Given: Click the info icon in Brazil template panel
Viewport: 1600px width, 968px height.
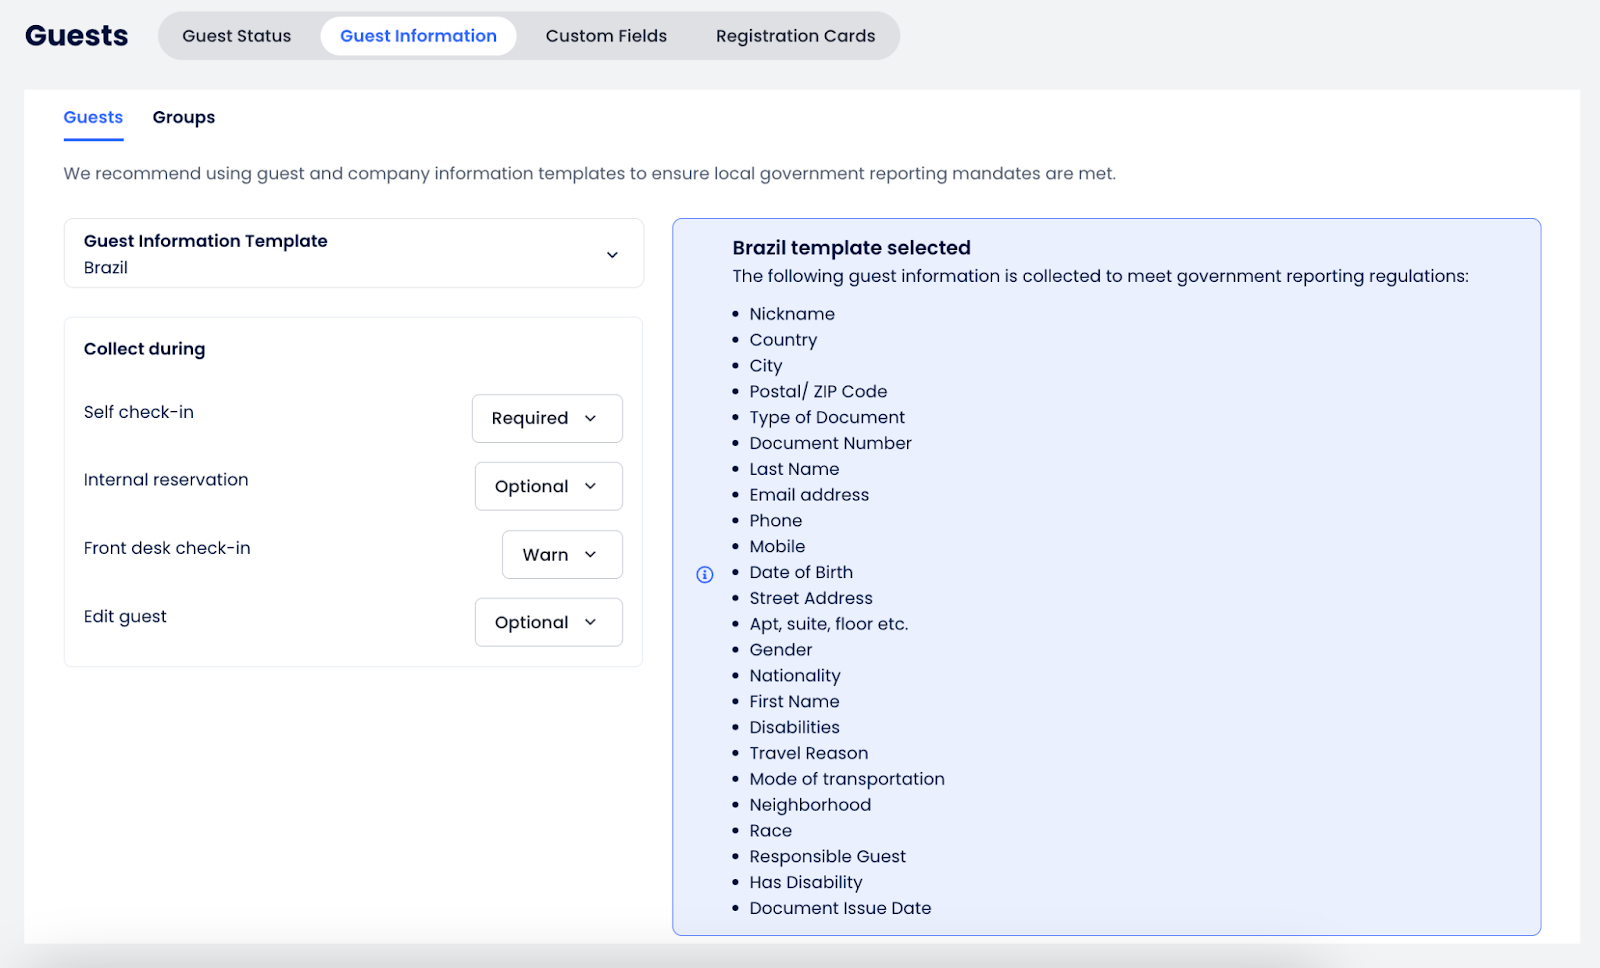Looking at the screenshot, I should pos(705,574).
